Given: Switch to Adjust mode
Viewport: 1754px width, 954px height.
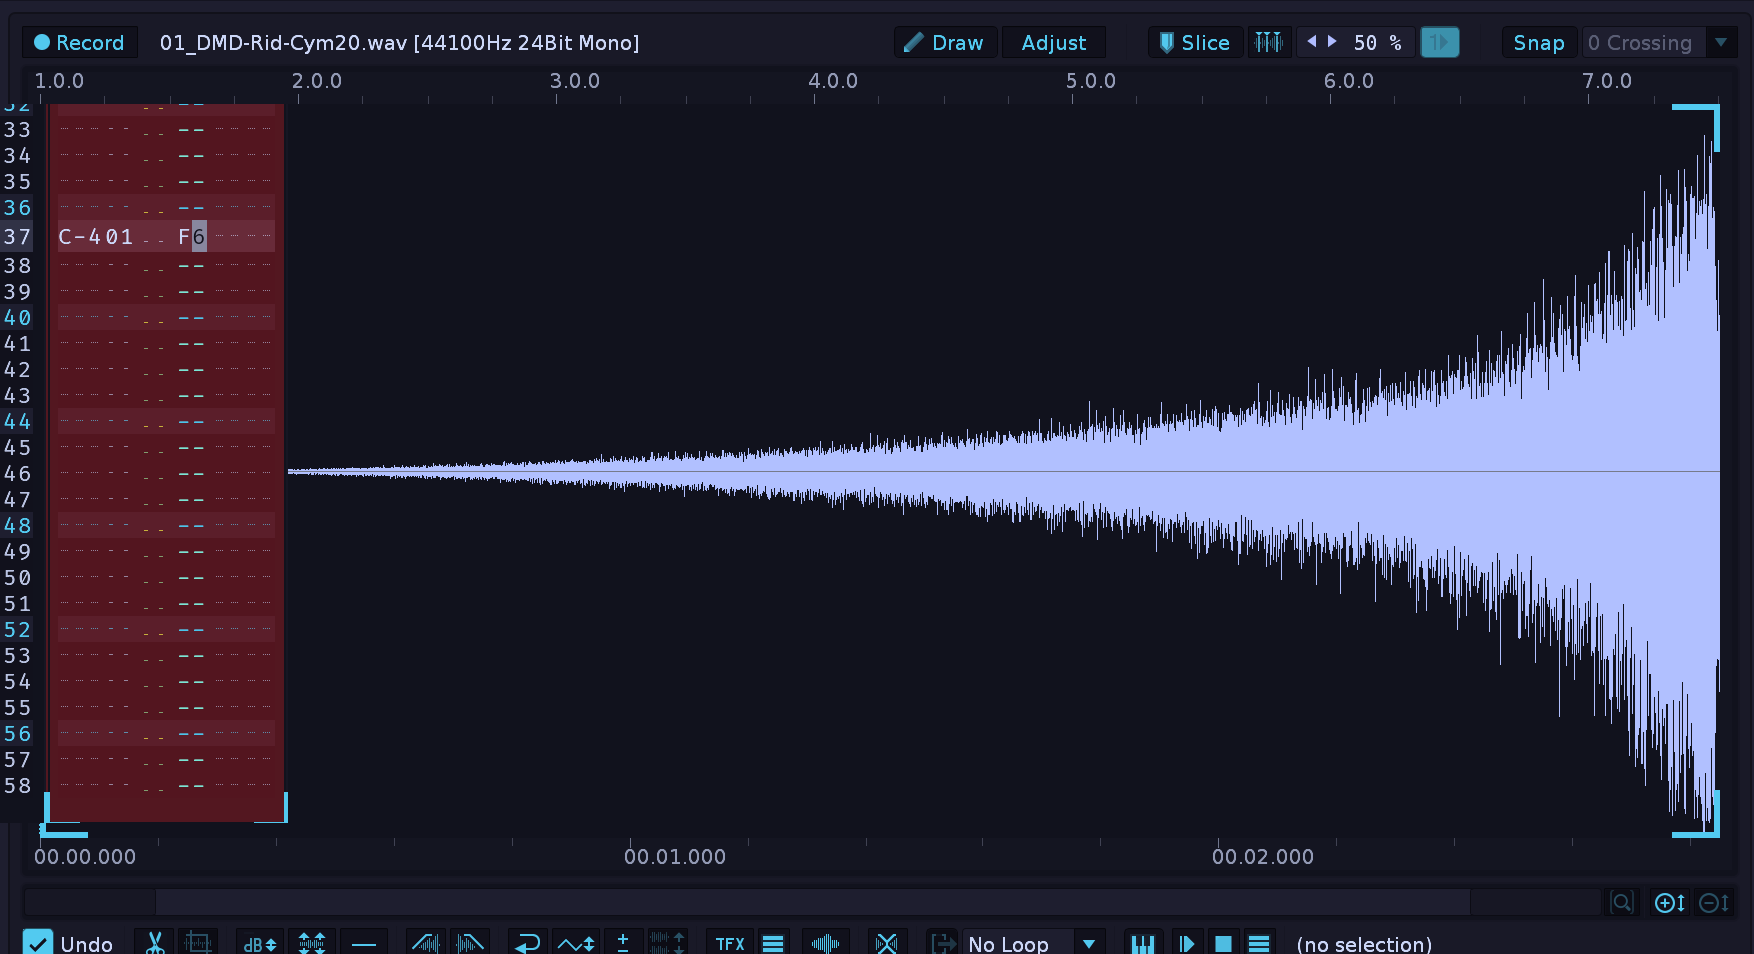Looking at the screenshot, I should click(x=1053, y=42).
